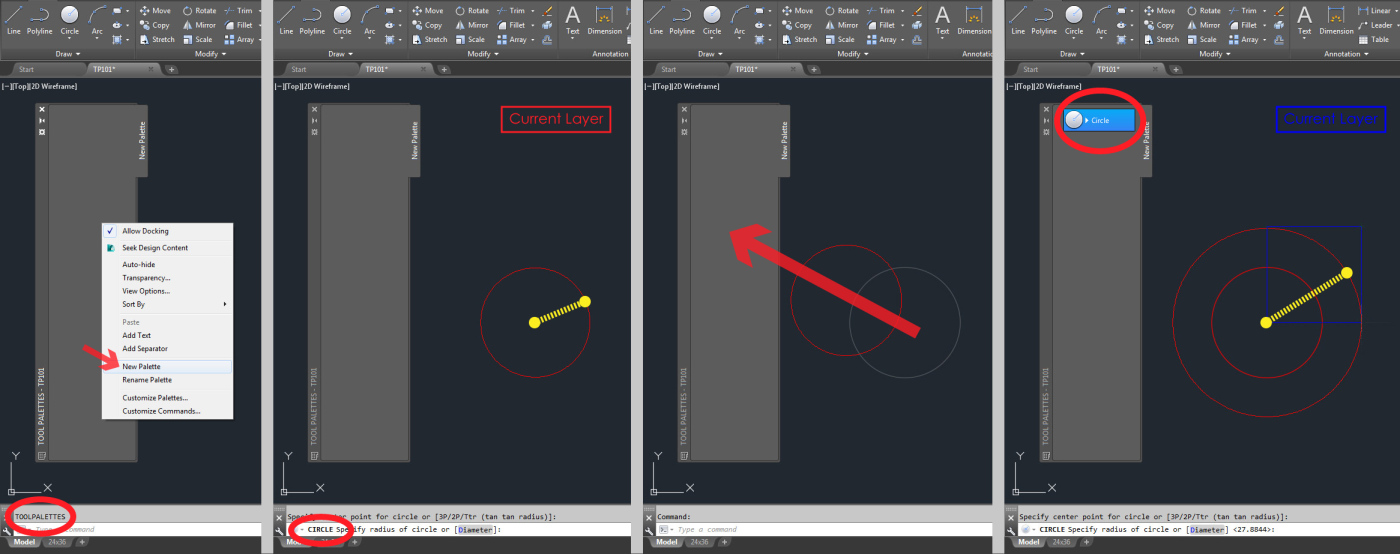Click Transparency option in context menu
The image size is (1400, 554).
(146, 278)
